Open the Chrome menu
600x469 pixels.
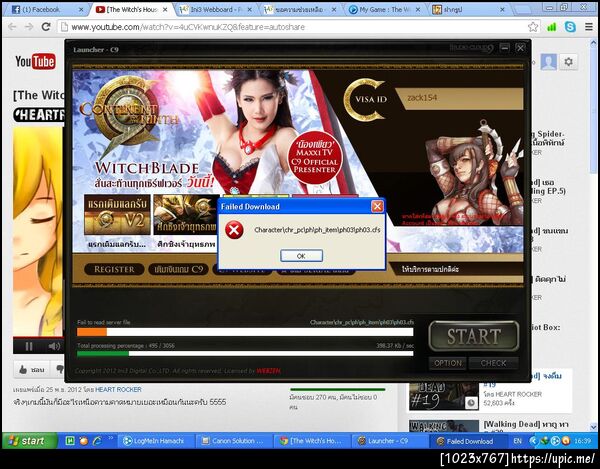point(589,27)
